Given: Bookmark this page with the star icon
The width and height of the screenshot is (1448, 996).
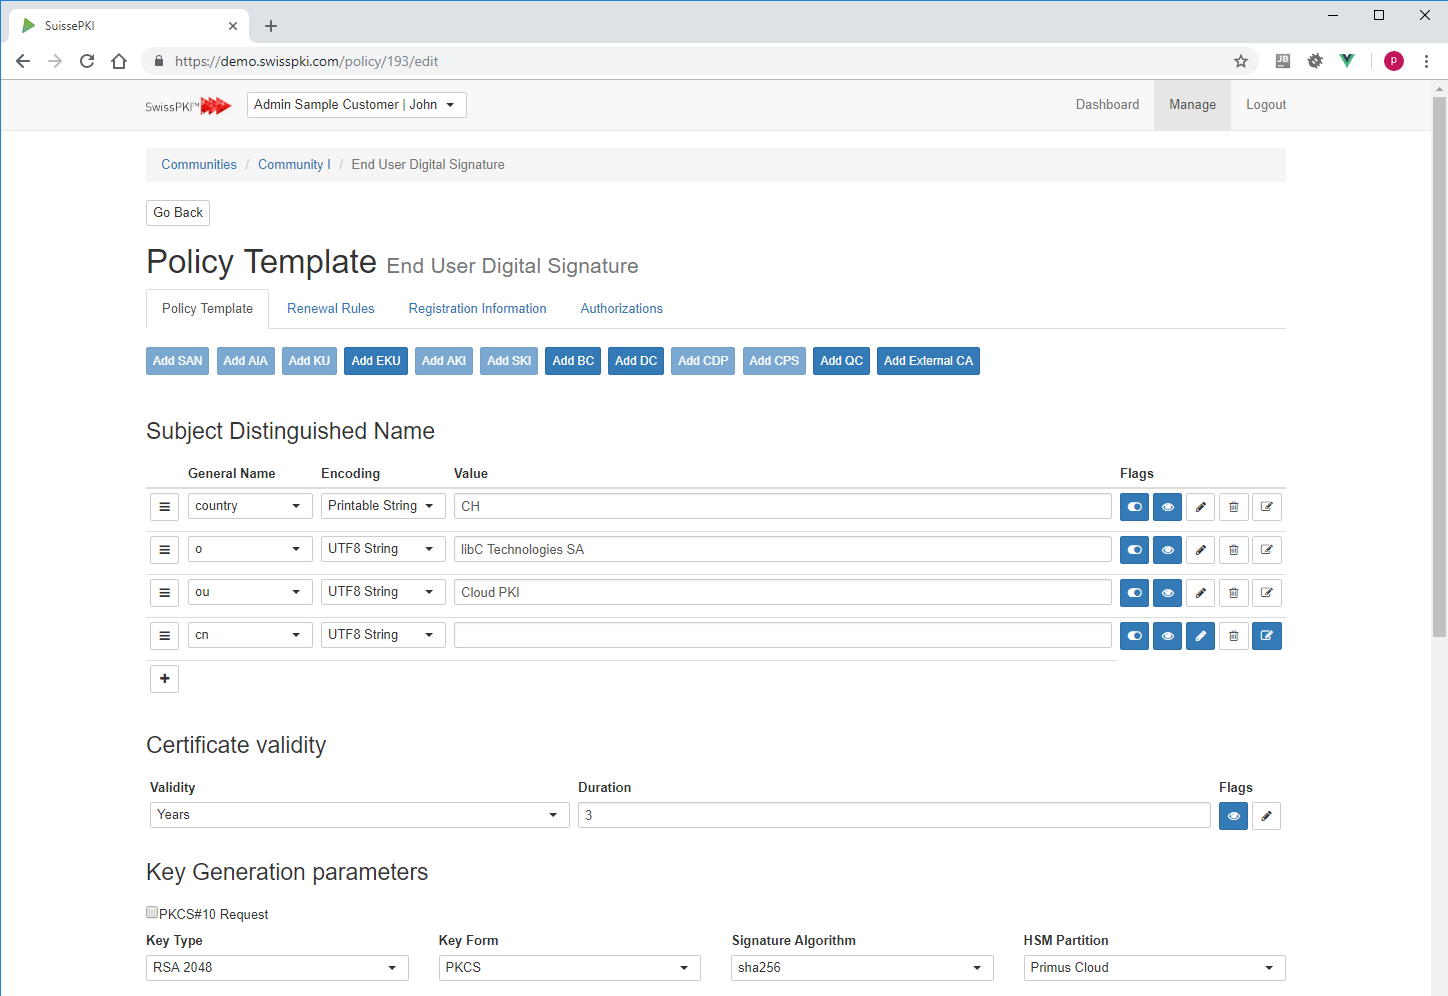Looking at the screenshot, I should (1241, 61).
